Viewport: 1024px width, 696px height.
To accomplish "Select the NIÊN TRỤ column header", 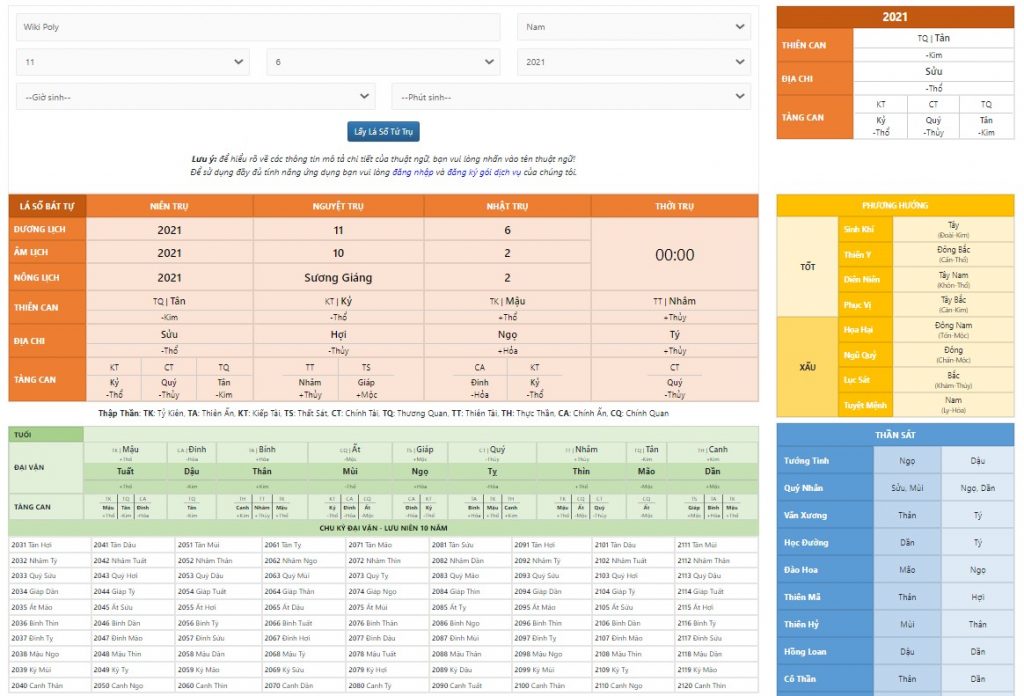I will (169, 206).
